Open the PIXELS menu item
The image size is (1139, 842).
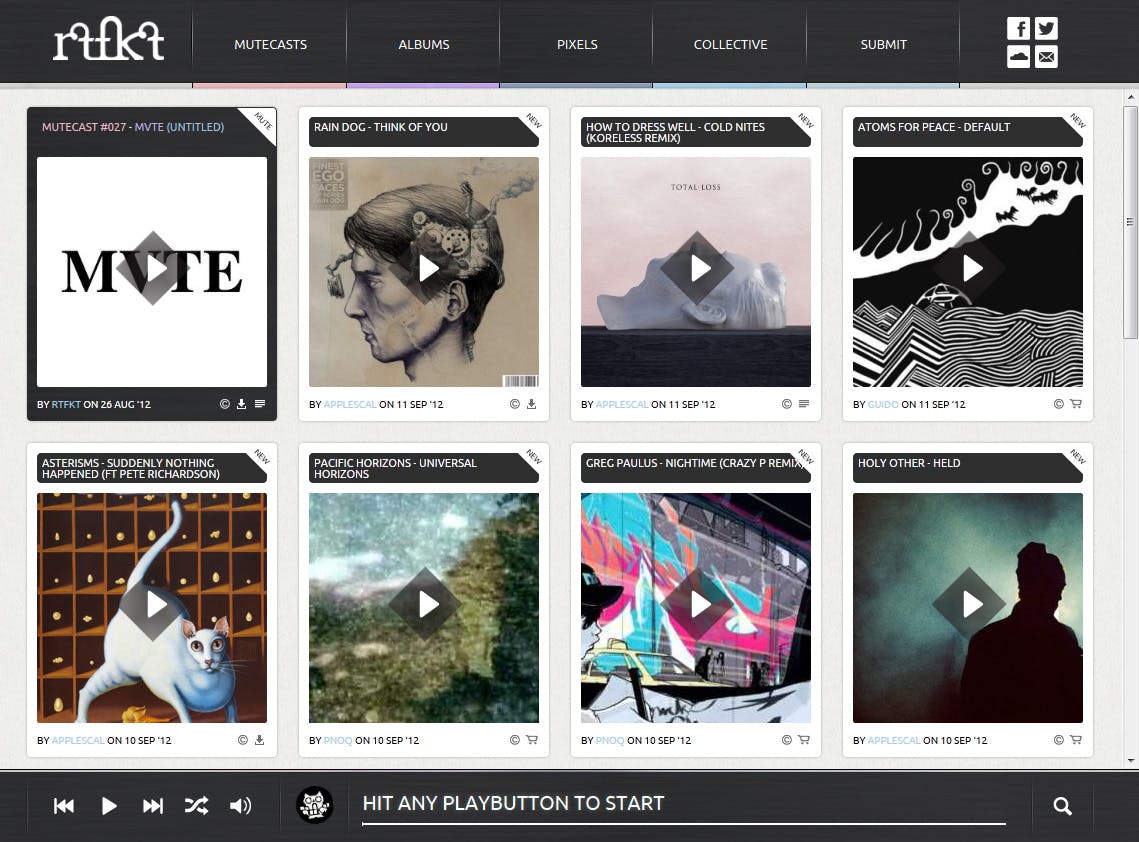tap(577, 44)
